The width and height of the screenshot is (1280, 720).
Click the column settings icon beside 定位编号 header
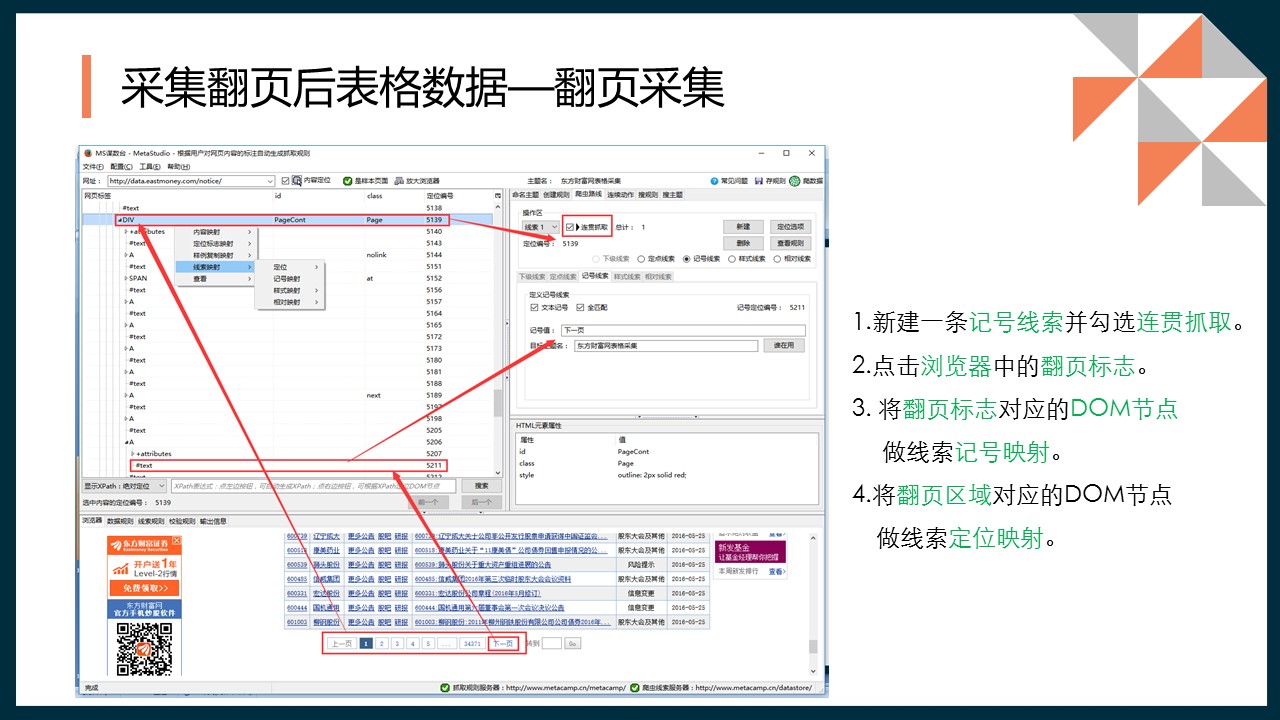[x=498, y=195]
